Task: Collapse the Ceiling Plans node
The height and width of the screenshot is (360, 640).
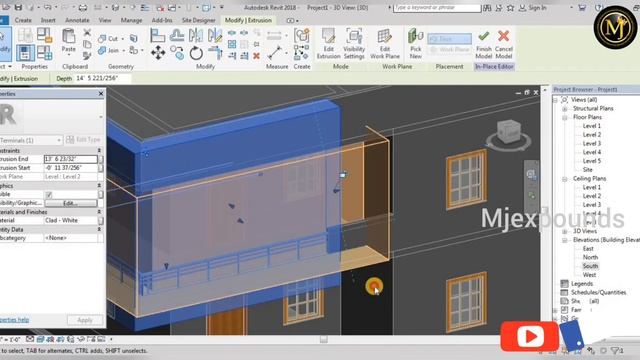Action: (x=565, y=179)
